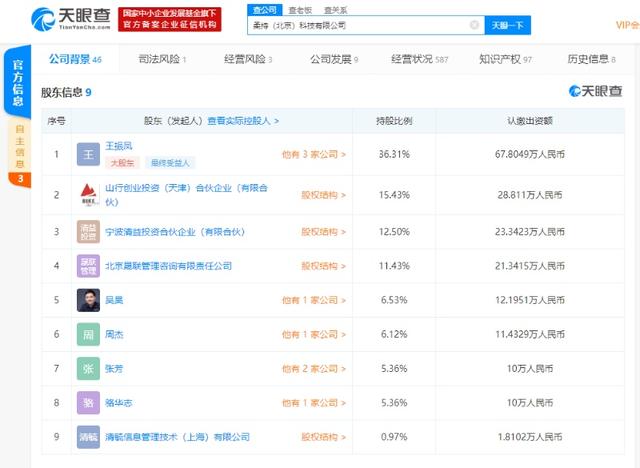Image resolution: width=640 pixels, height=468 pixels.
Task: Open the 历史信息 tab
Action: [591, 60]
